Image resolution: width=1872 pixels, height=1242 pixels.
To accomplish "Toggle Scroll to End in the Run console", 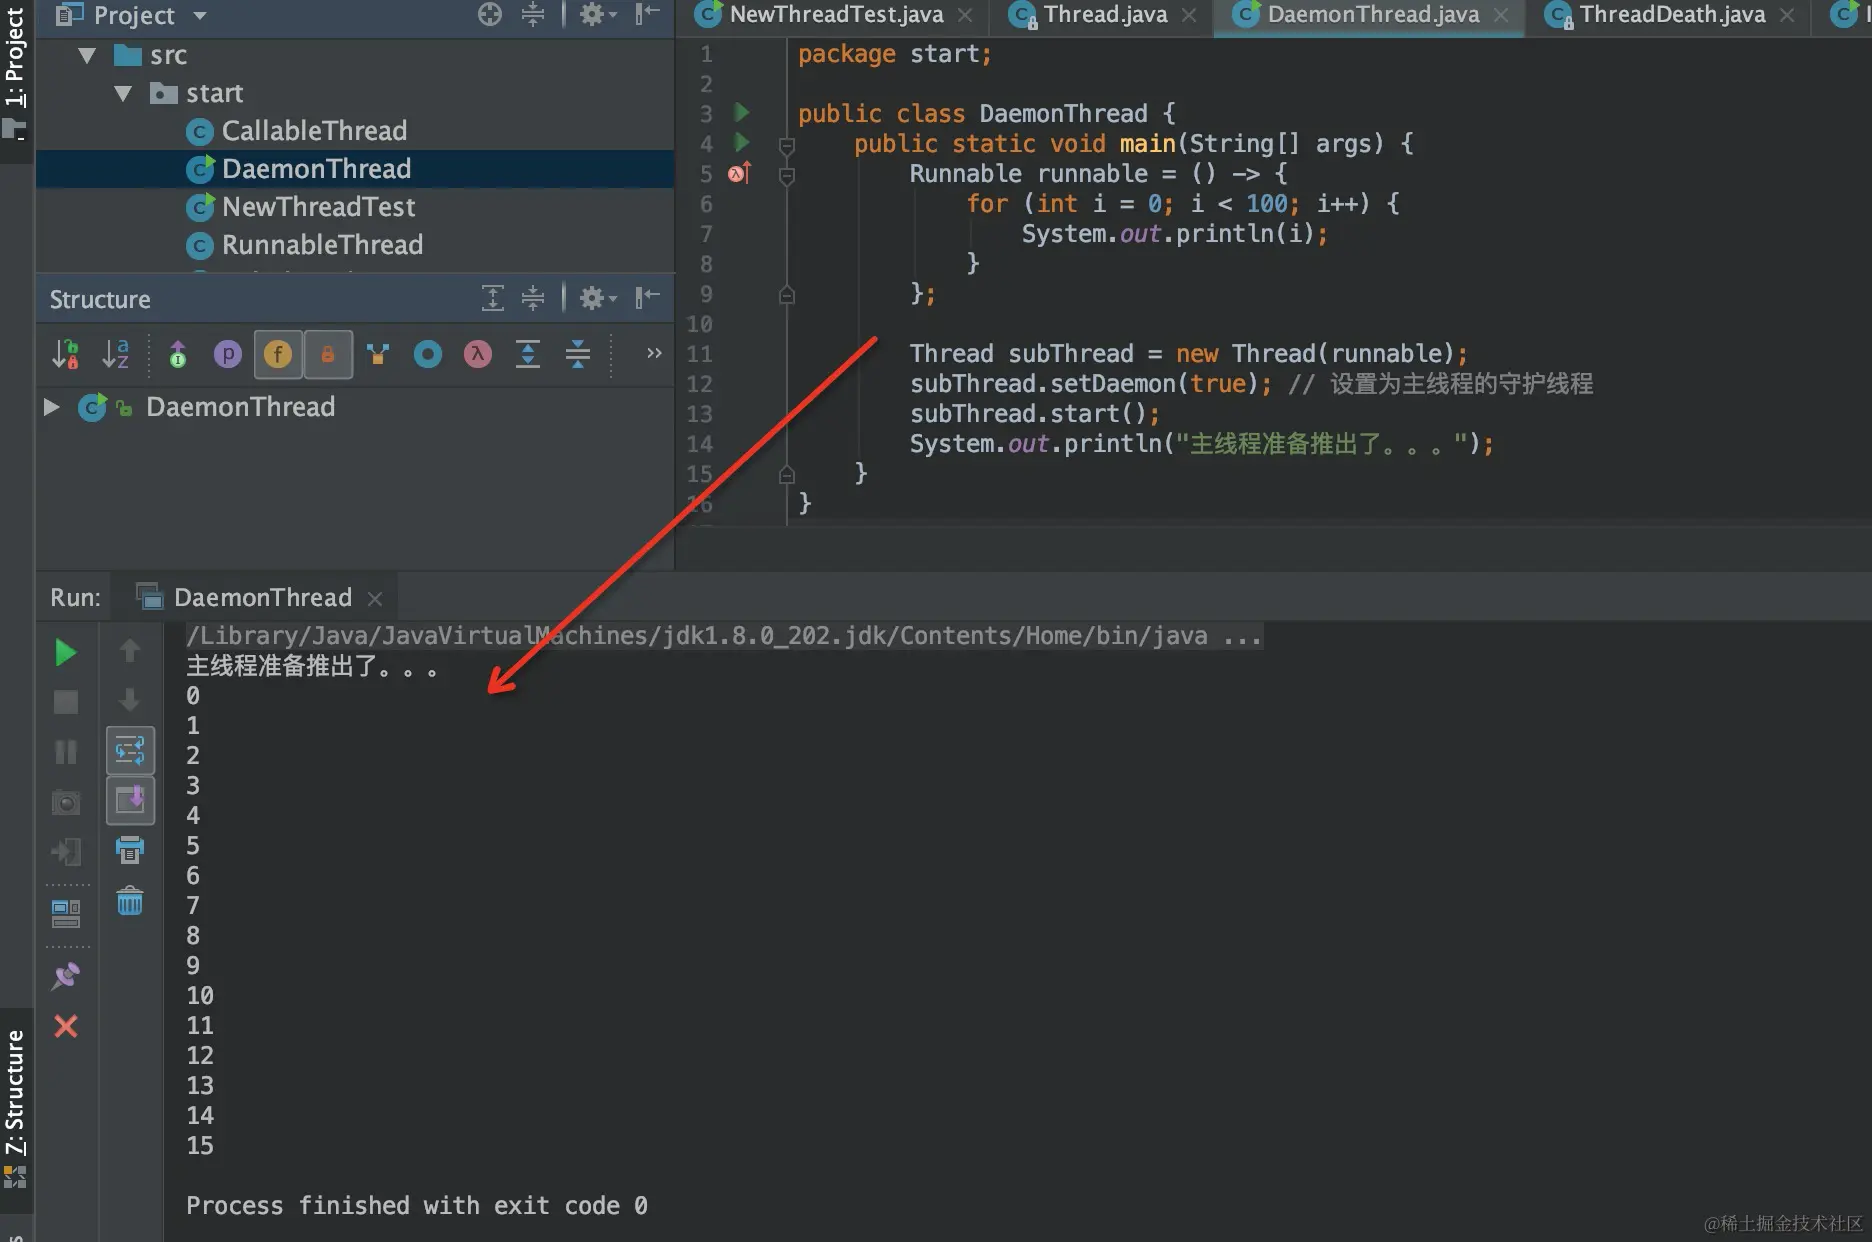I will pos(130,800).
